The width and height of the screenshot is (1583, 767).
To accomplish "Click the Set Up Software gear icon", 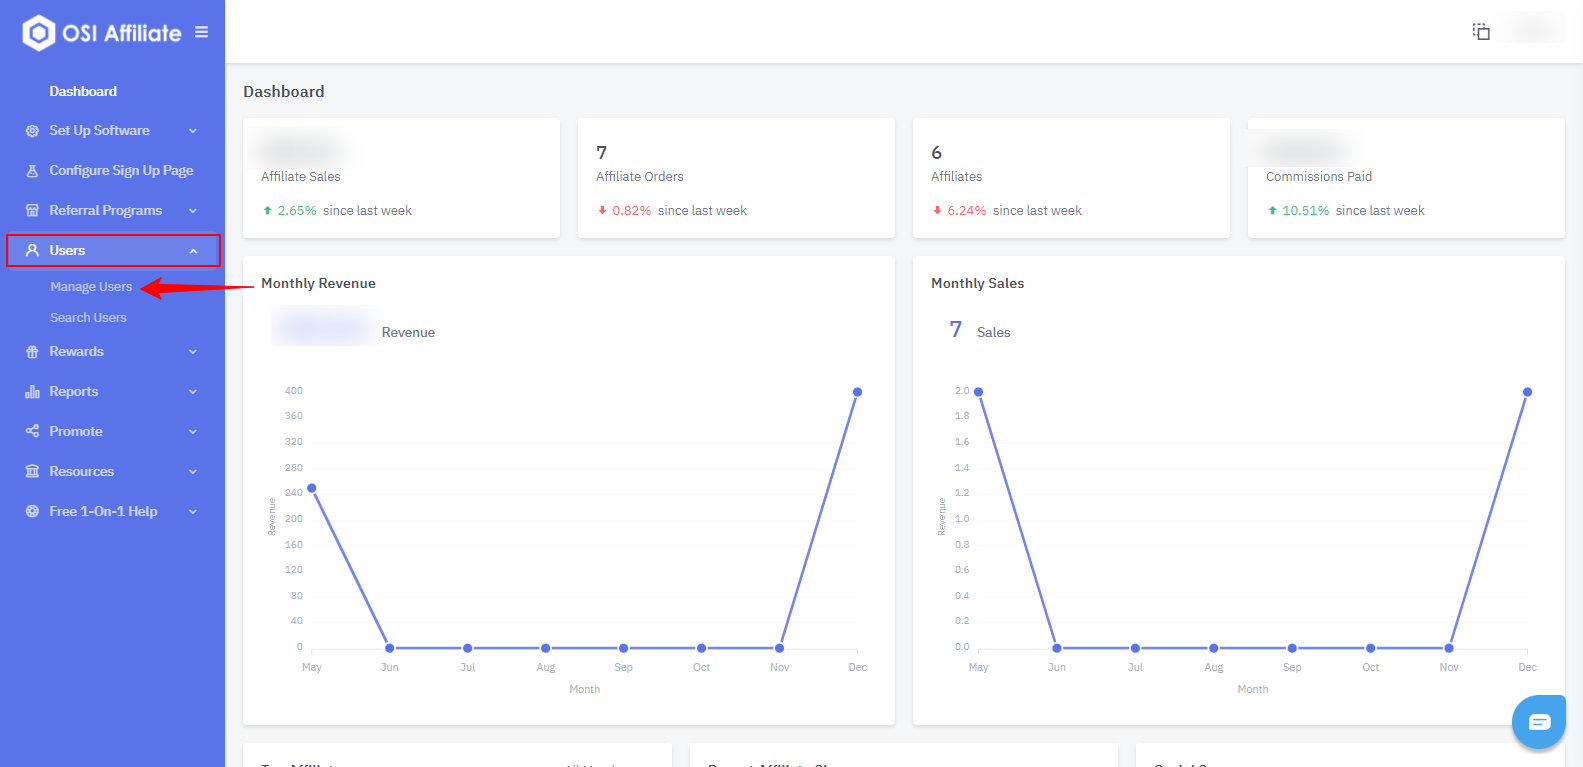I will pyautogui.click(x=32, y=131).
